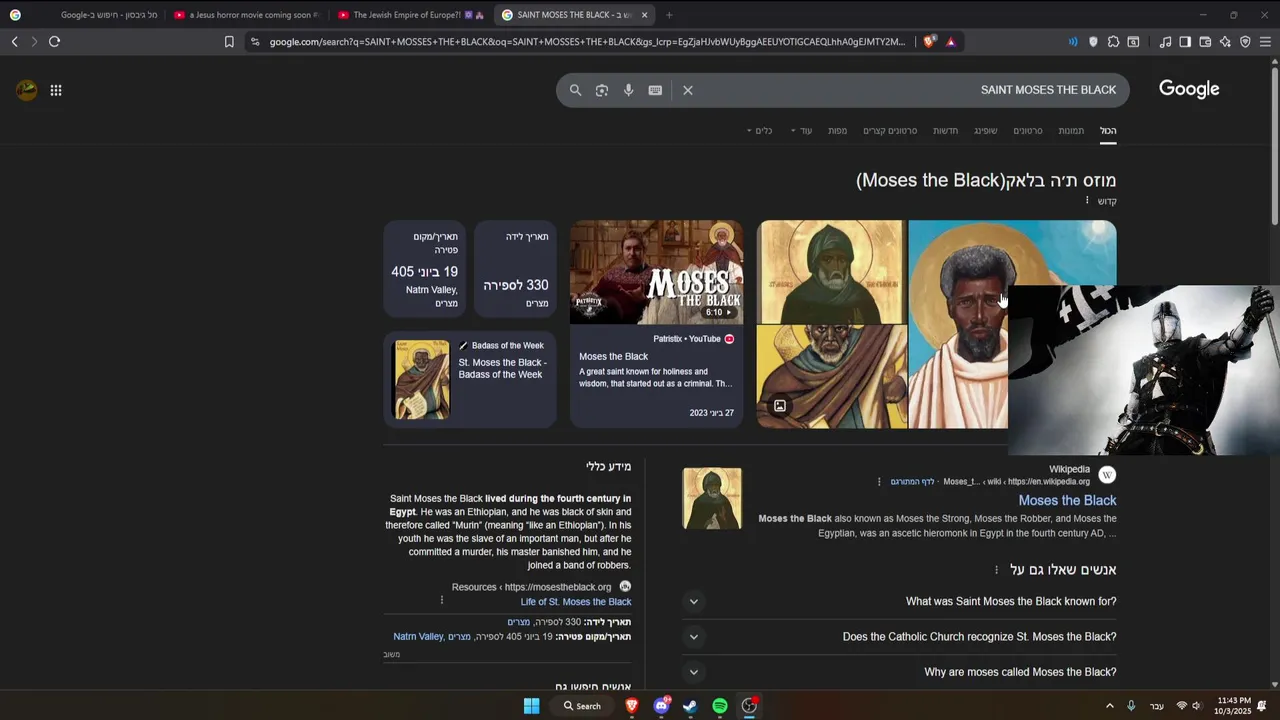Open the volume speaker icon in system tray
This screenshot has height=720, width=1280.
tap(1196, 706)
